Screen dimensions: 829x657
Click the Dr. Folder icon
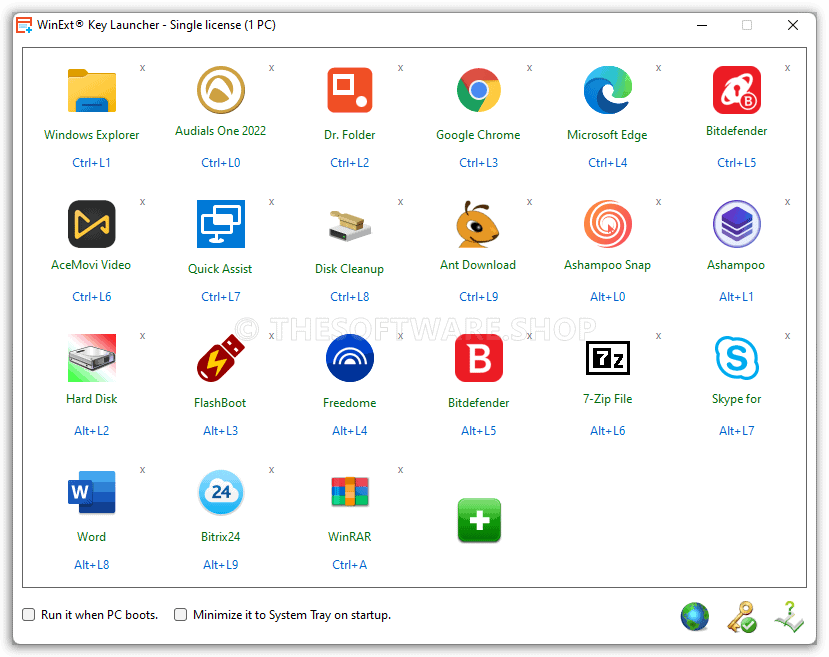tap(349, 90)
